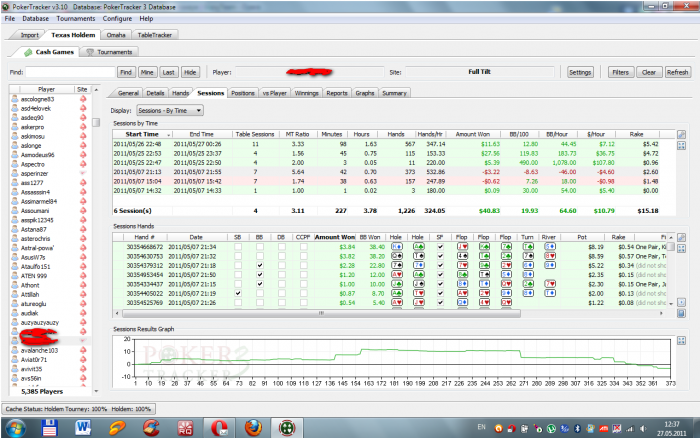Viewport: 700px width, 438px height.
Task: Click the expand grid icon beside Sessions by Time
Action: [682, 146]
